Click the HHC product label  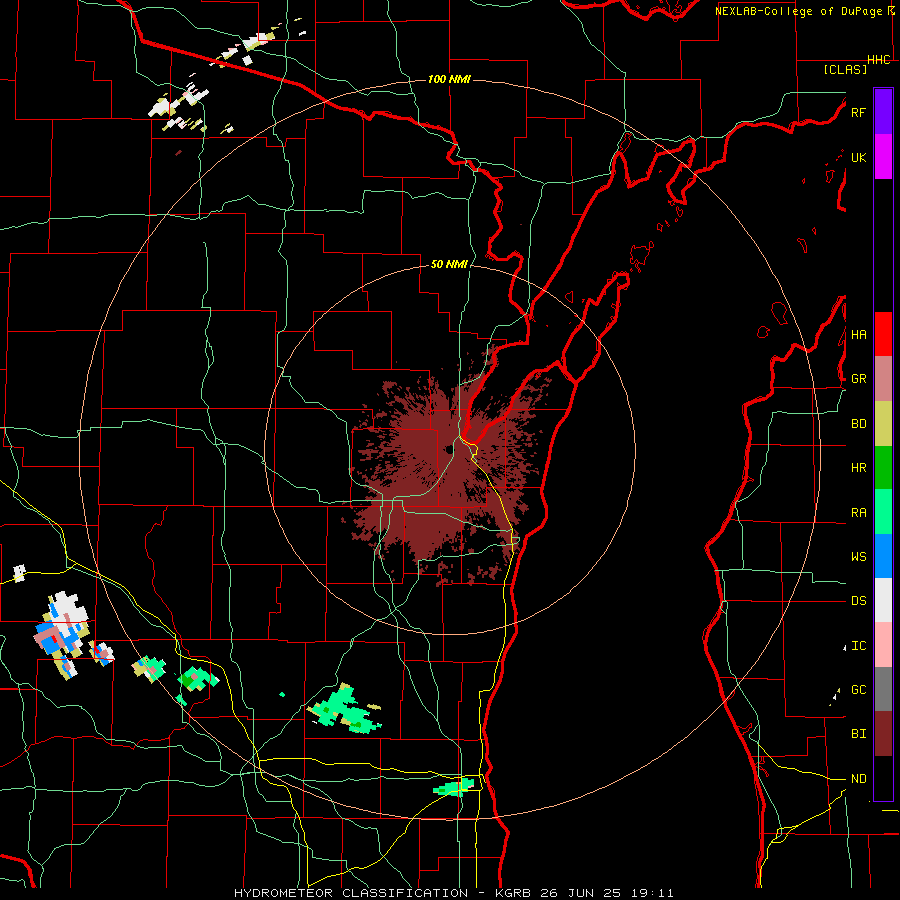(x=879, y=60)
